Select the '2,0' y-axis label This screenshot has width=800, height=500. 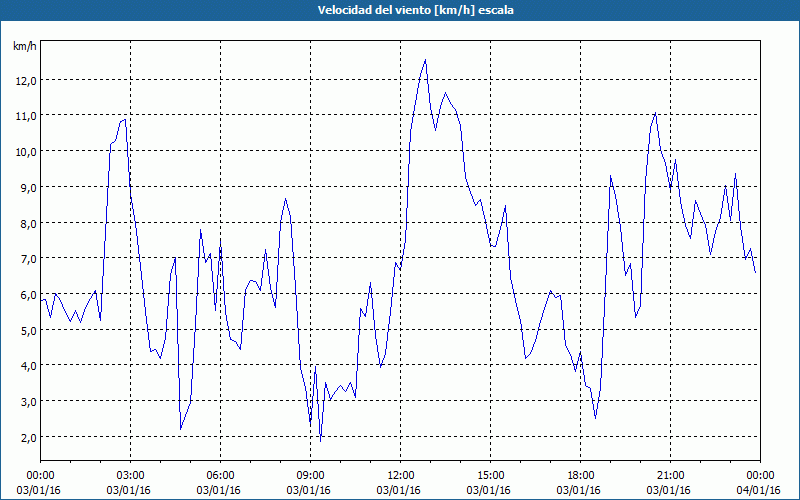(29, 437)
